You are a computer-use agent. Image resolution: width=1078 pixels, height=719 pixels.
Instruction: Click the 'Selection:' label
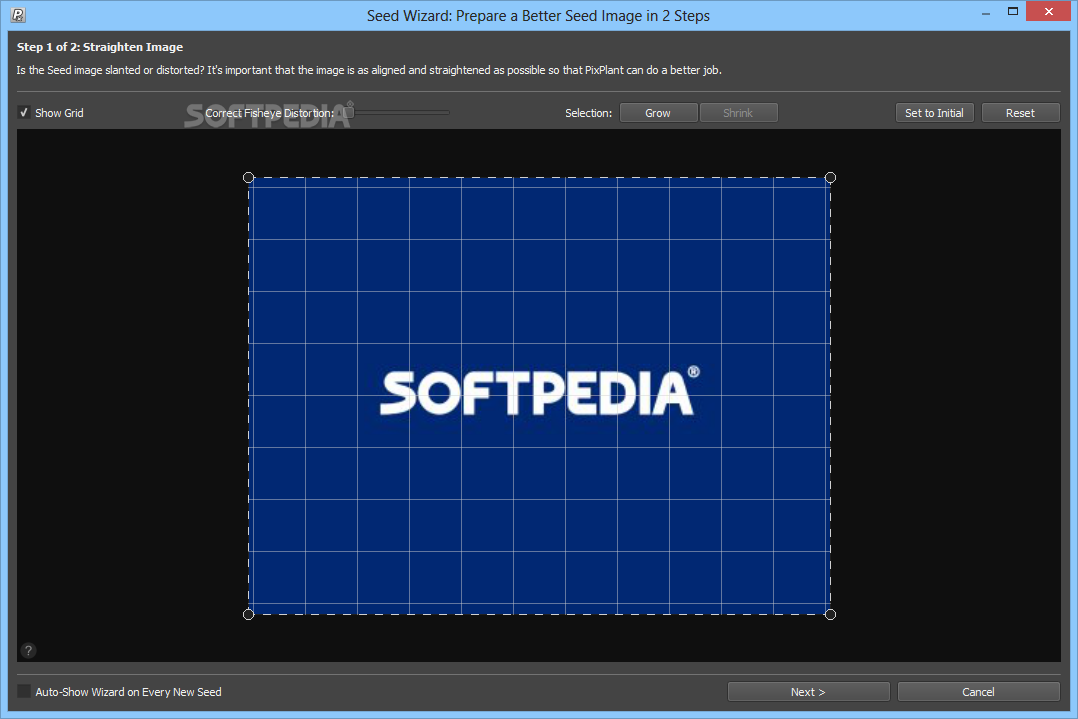588,113
